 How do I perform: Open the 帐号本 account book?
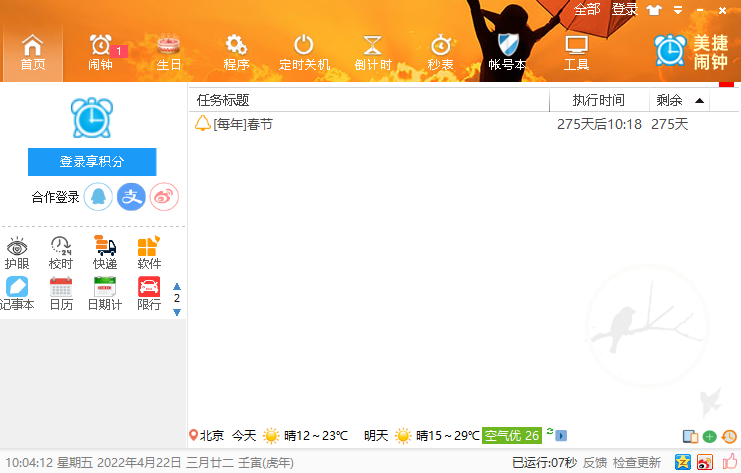click(x=508, y=52)
